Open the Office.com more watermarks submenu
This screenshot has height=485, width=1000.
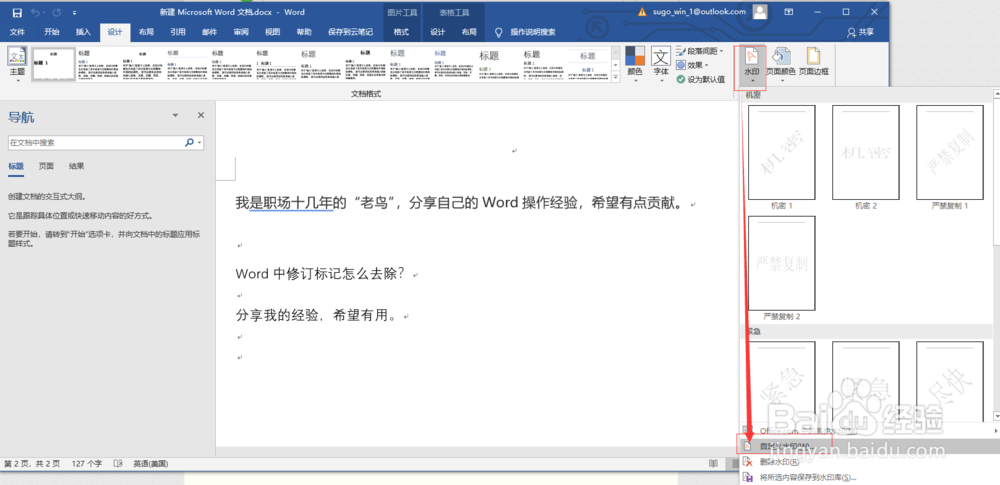(x=867, y=431)
